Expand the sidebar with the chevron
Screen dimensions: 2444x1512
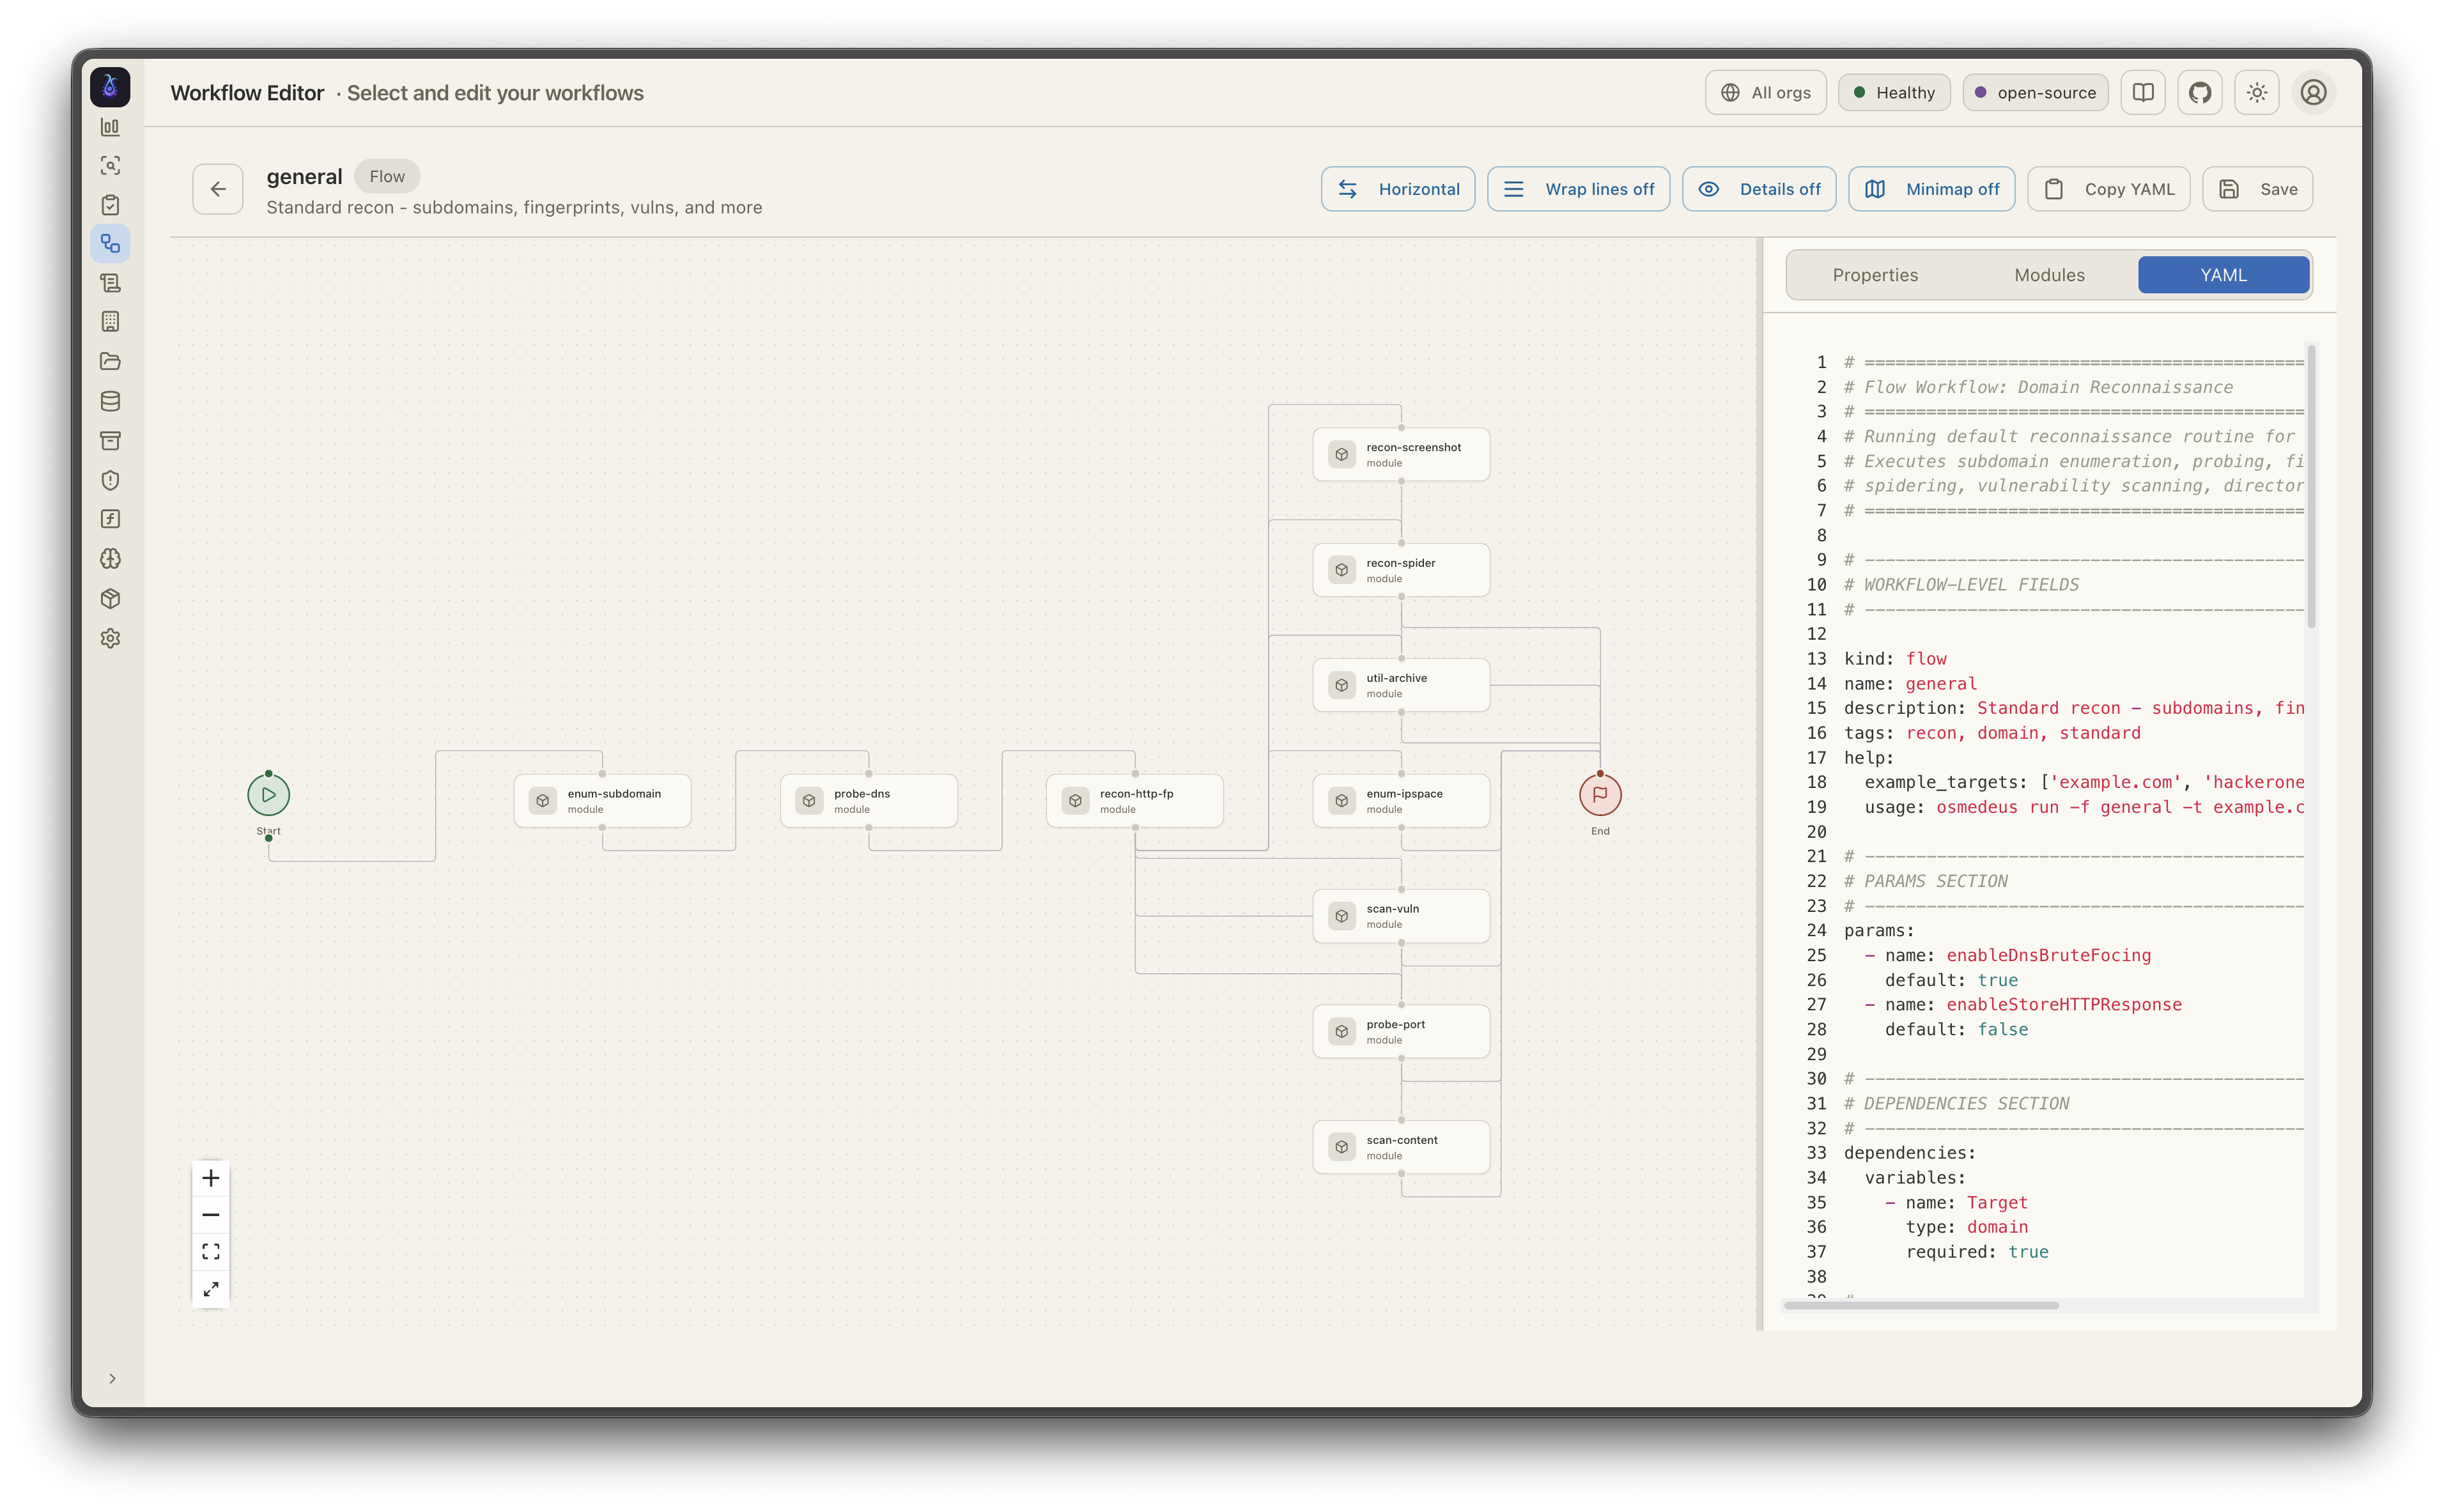pos(112,1378)
